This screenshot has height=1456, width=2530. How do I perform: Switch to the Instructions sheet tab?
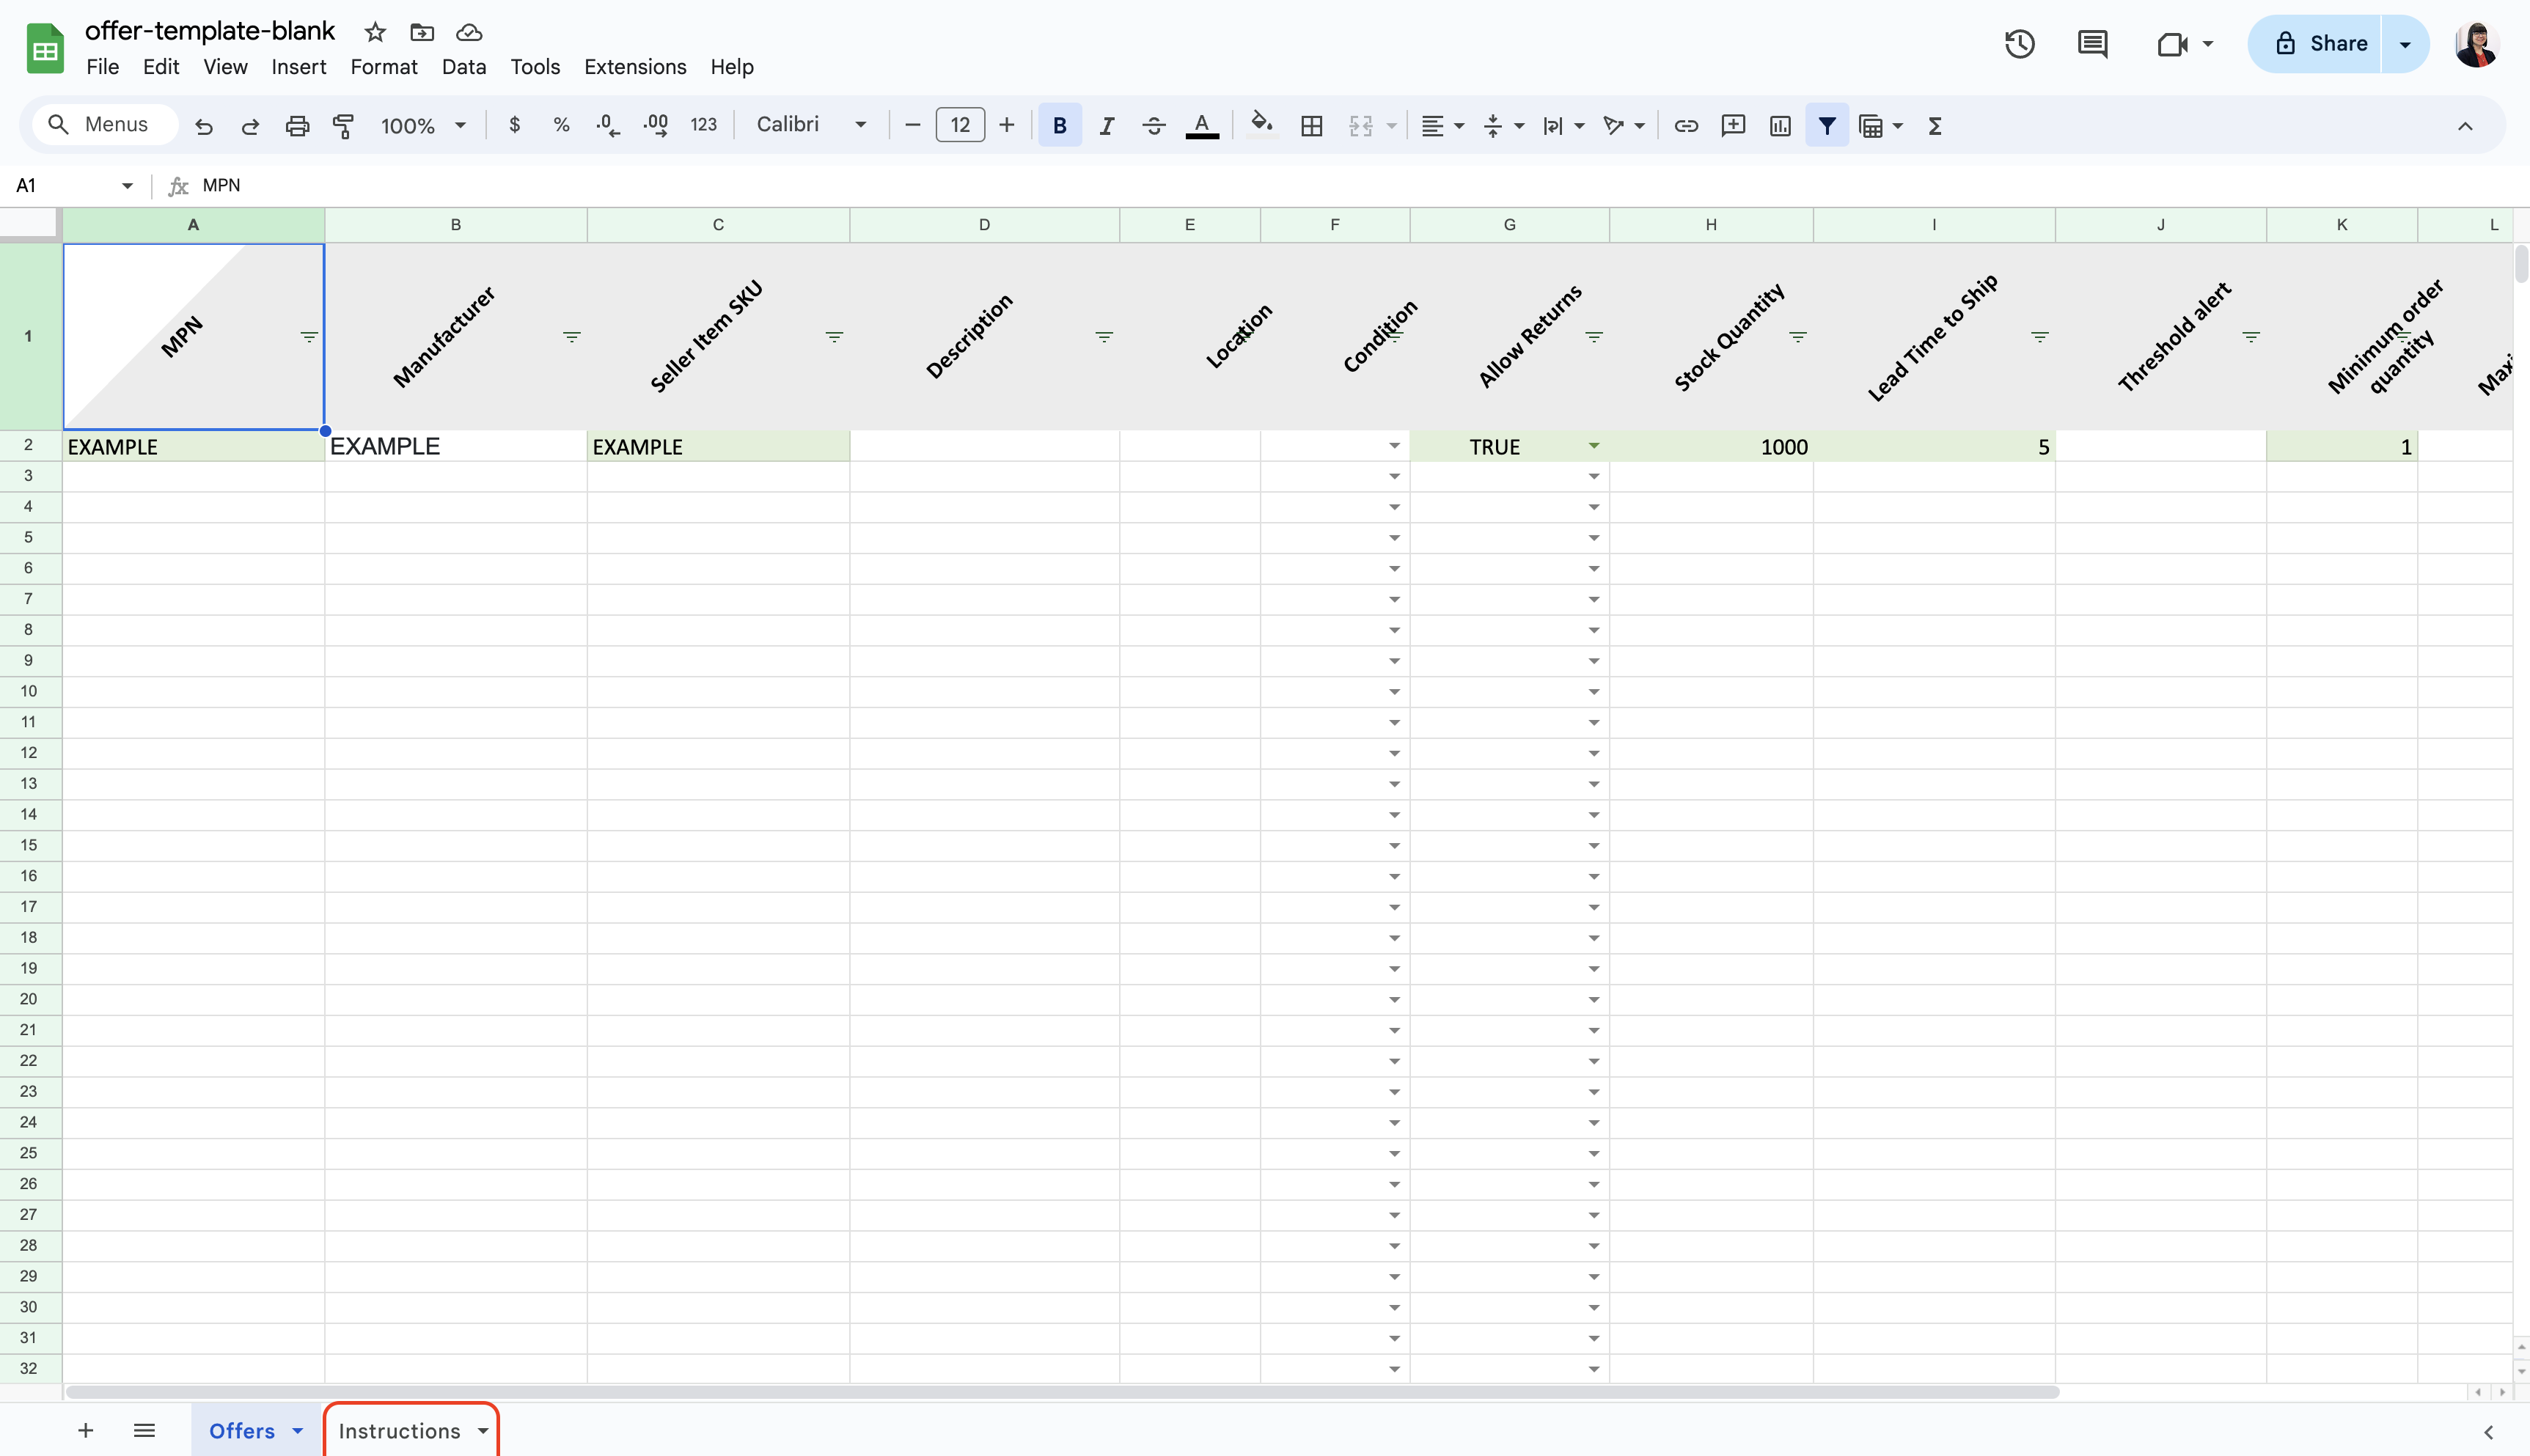pyautogui.click(x=399, y=1431)
